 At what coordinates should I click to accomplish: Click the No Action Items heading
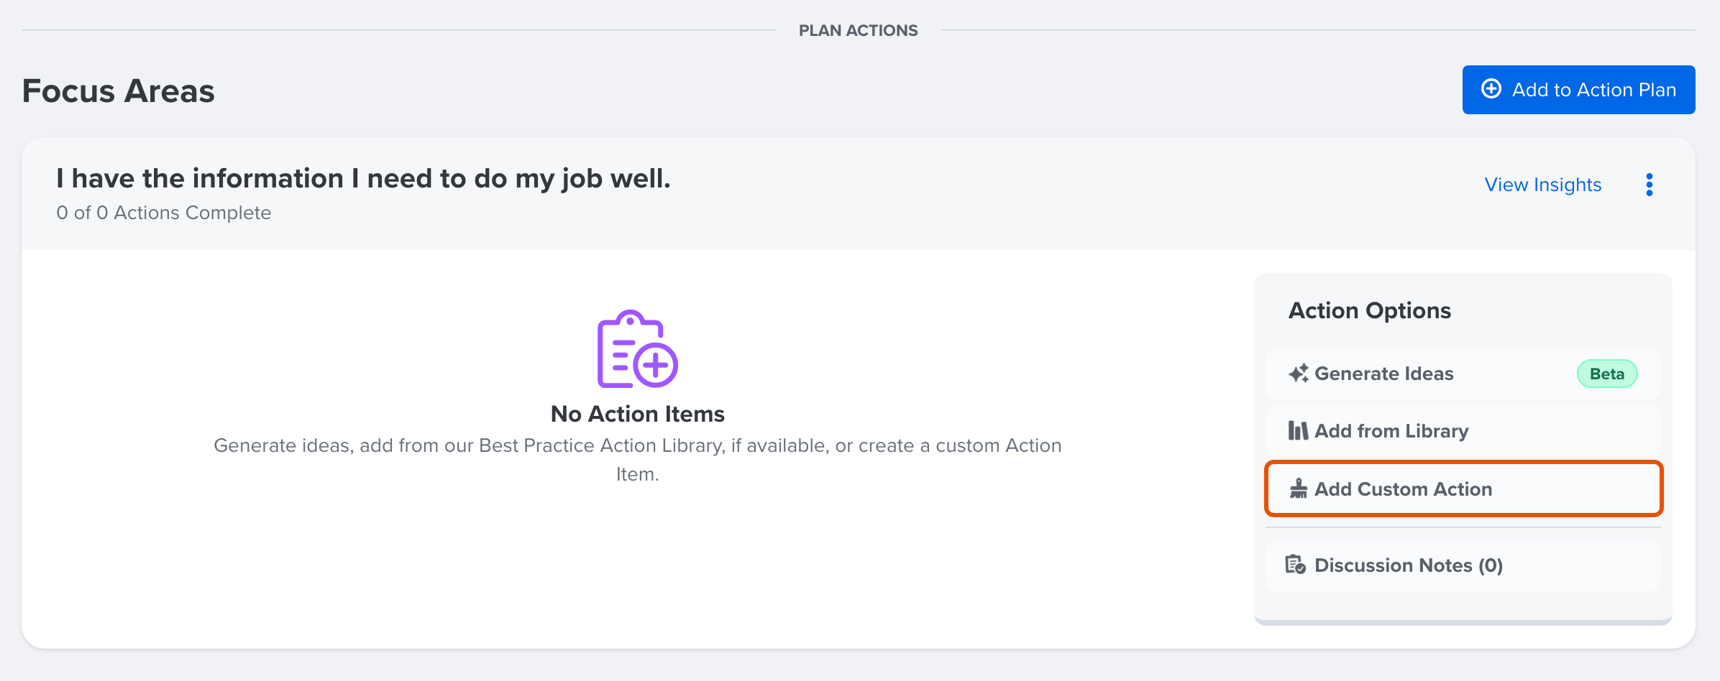637,413
